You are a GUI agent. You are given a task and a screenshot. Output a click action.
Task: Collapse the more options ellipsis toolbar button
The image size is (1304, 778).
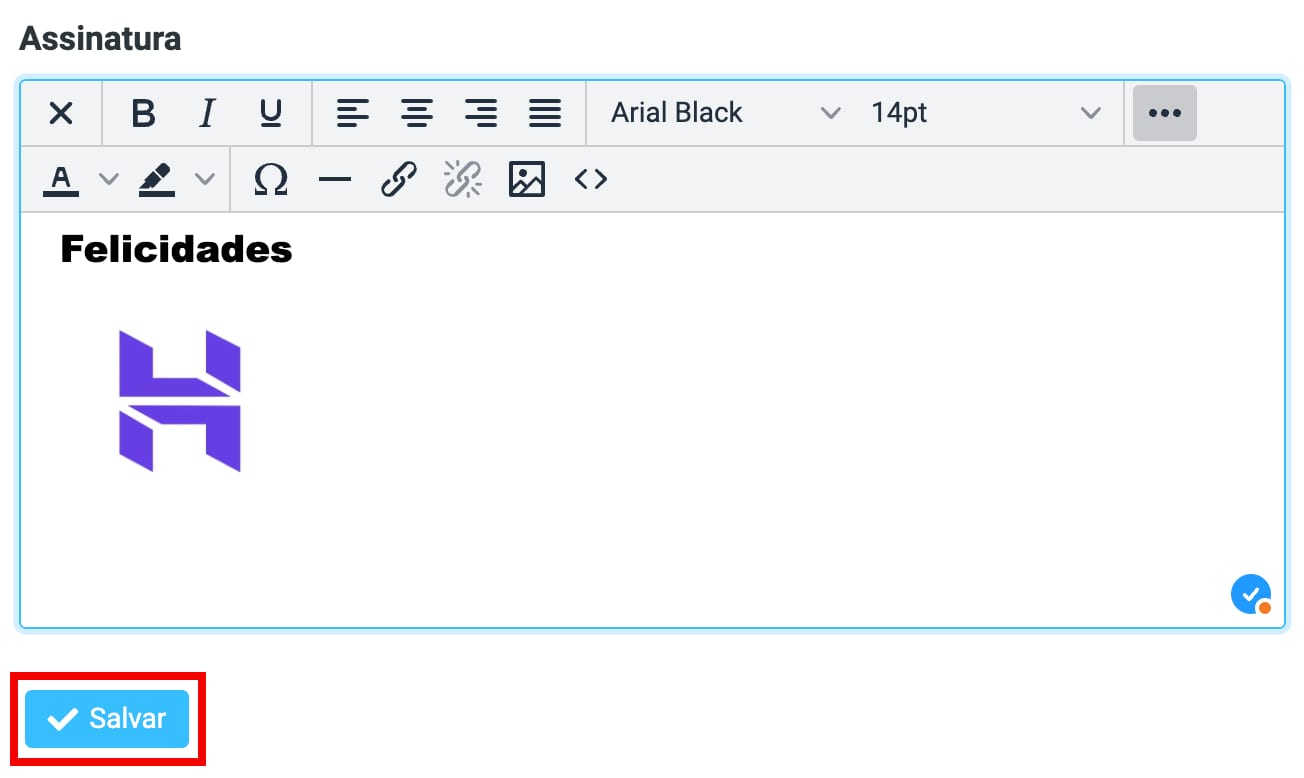point(1164,113)
